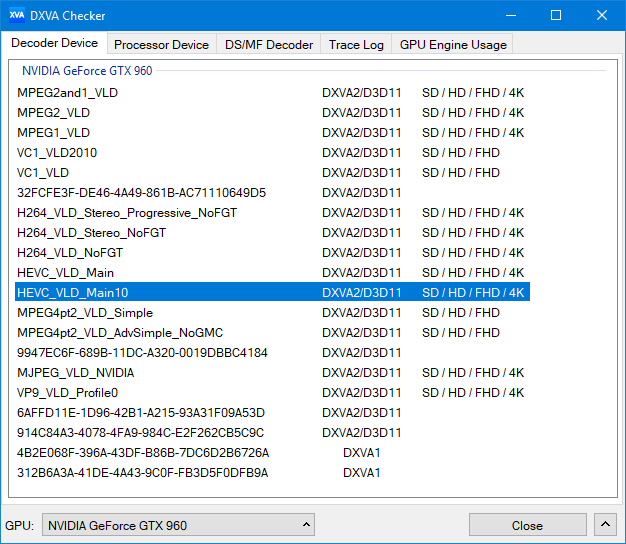
Task: Select the MPEG4pt2_VLD_Simple entry
Action: pyautogui.click(x=85, y=312)
